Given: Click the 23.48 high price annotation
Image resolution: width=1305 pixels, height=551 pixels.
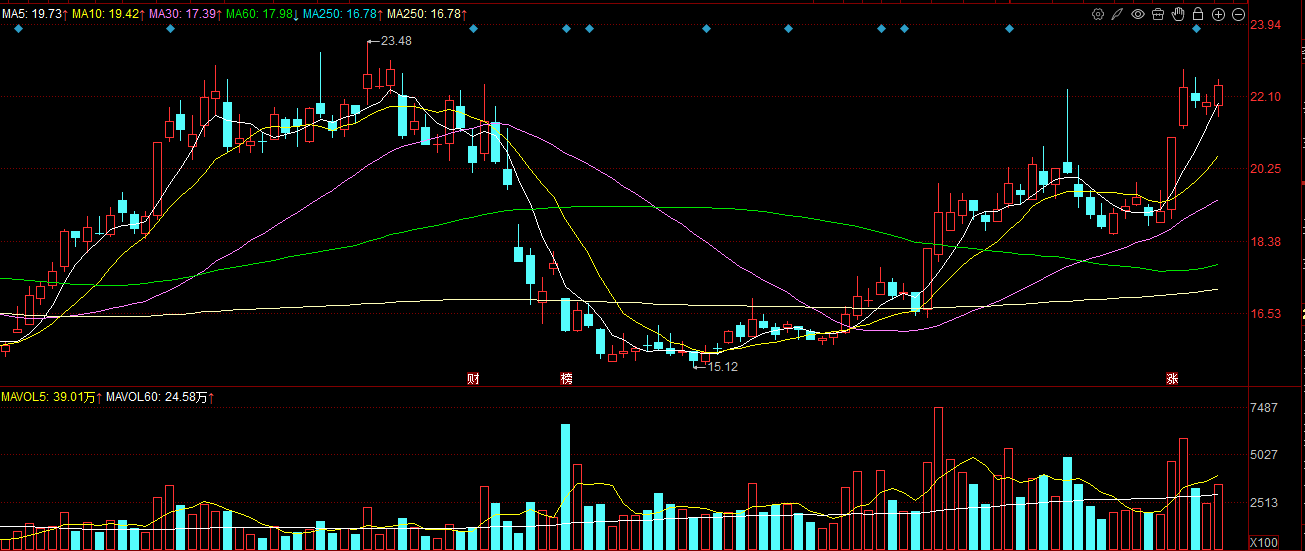Looking at the screenshot, I should coord(396,41).
